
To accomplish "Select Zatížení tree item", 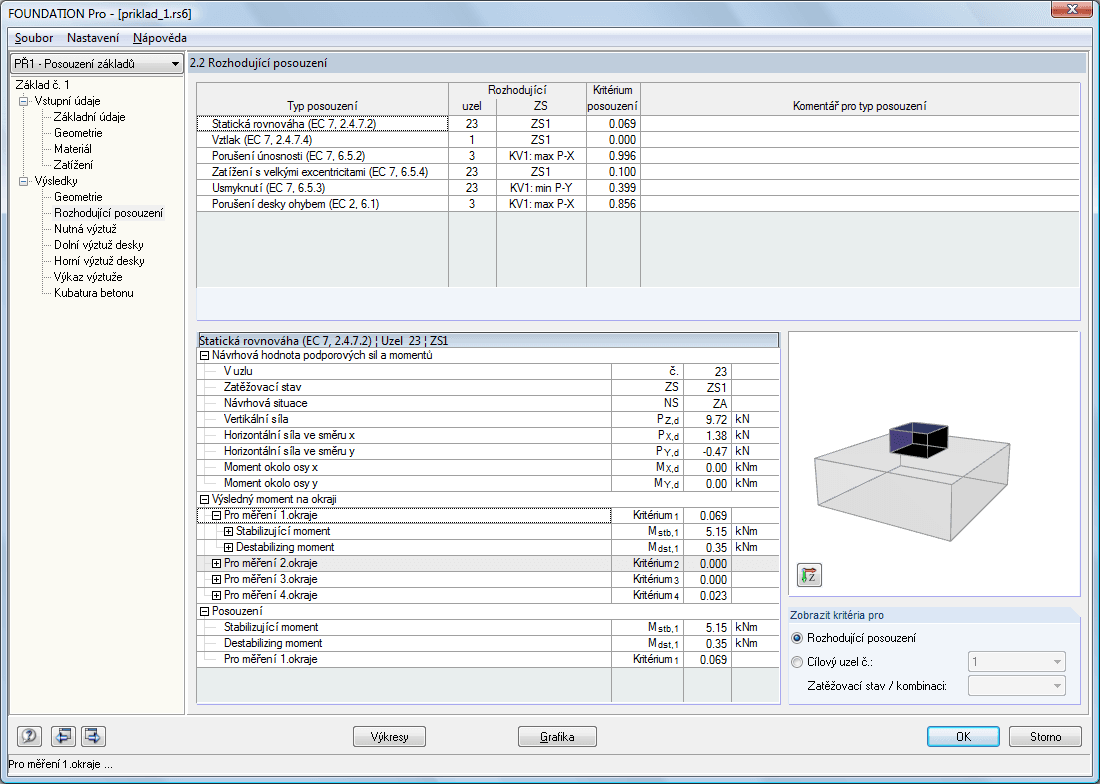I will click(x=73, y=165).
